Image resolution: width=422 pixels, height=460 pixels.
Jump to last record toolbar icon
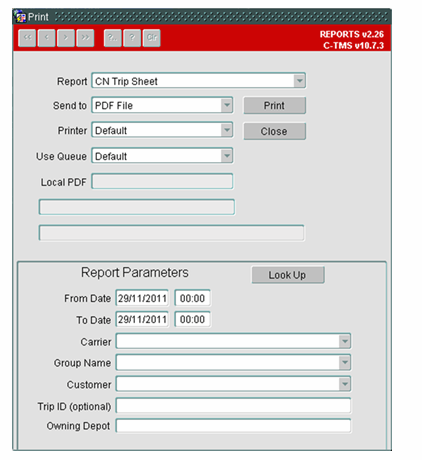[x=85, y=38]
